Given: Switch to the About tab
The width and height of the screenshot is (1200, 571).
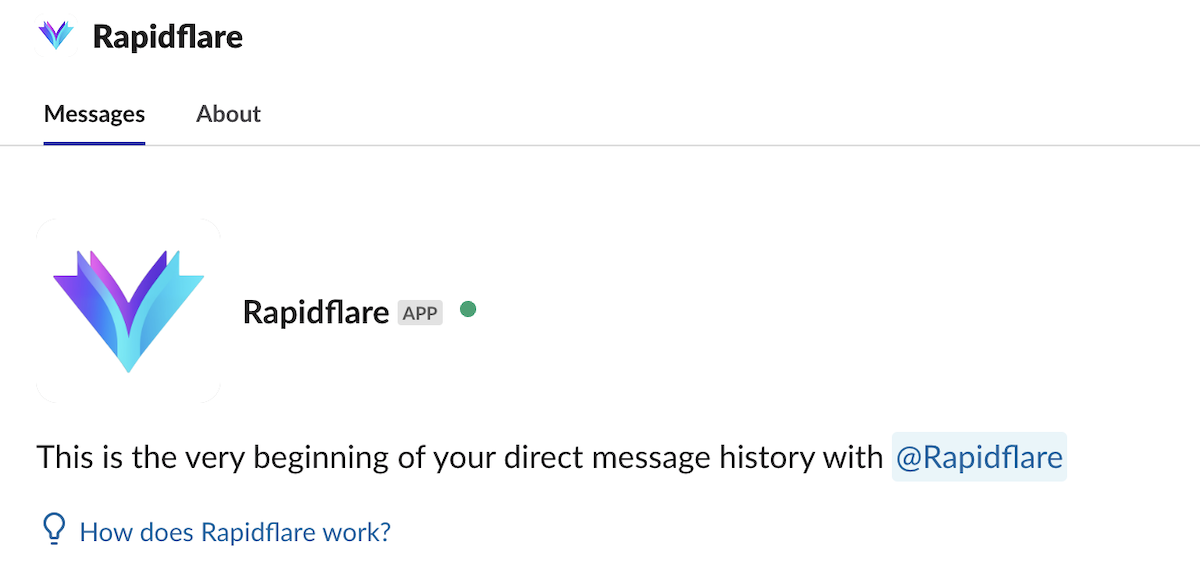Looking at the screenshot, I should click(x=228, y=114).
